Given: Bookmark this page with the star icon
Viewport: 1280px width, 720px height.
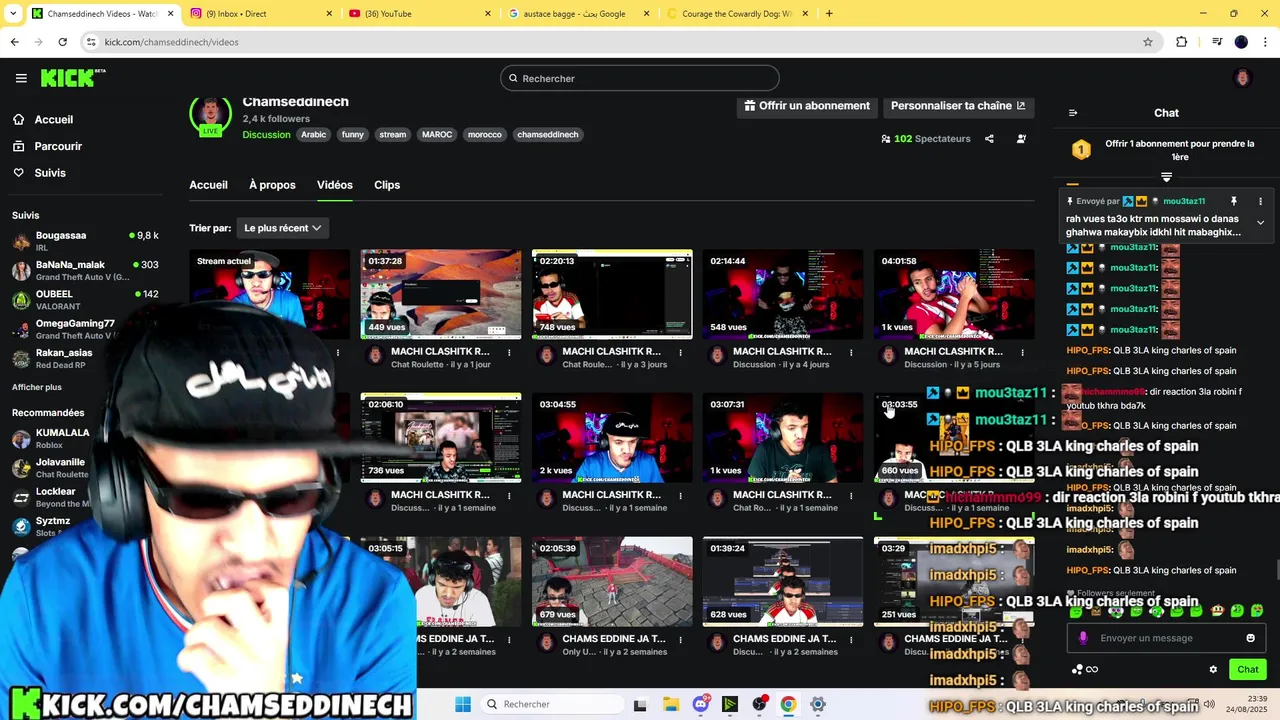Looking at the screenshot, I should point(1148,42).
